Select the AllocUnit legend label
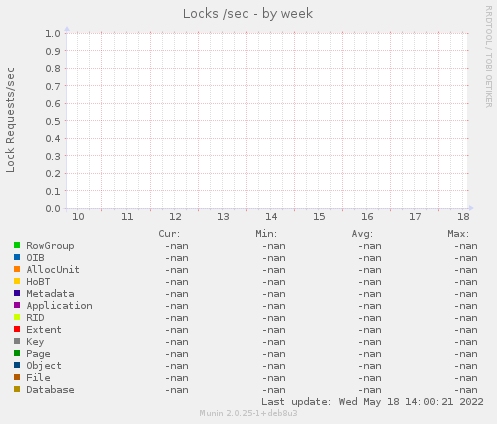Screen dimensions: 497x424 coord(53,270)
